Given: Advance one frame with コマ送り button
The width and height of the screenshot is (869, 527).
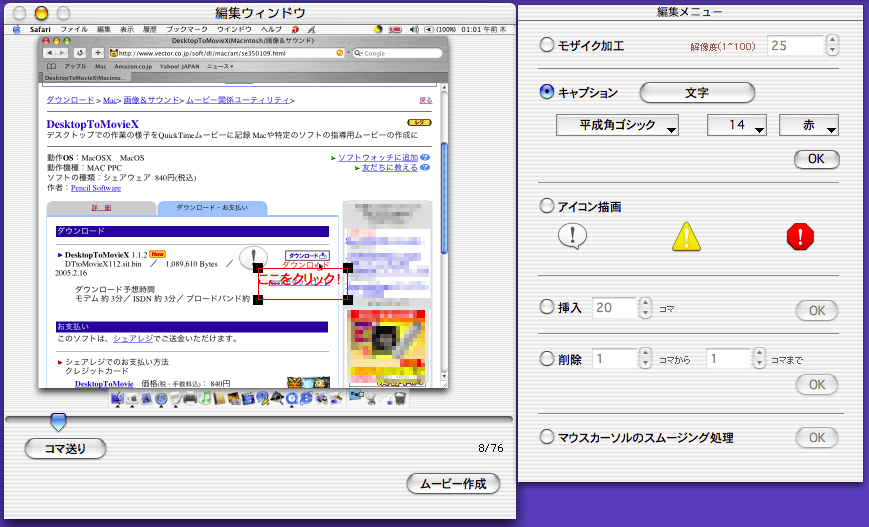Looking at the screenshot, I should [x=65, y=449].
